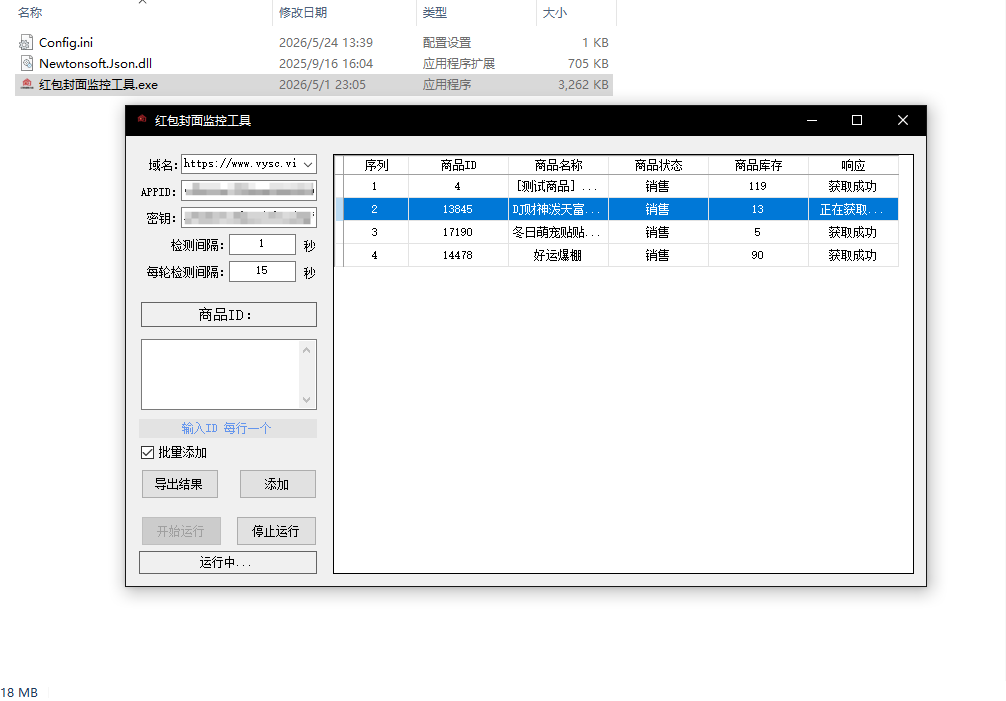Click the Newtonsoft.Json.dll file icon
This screenshot has width=1006, height=701.
(26, 63)
